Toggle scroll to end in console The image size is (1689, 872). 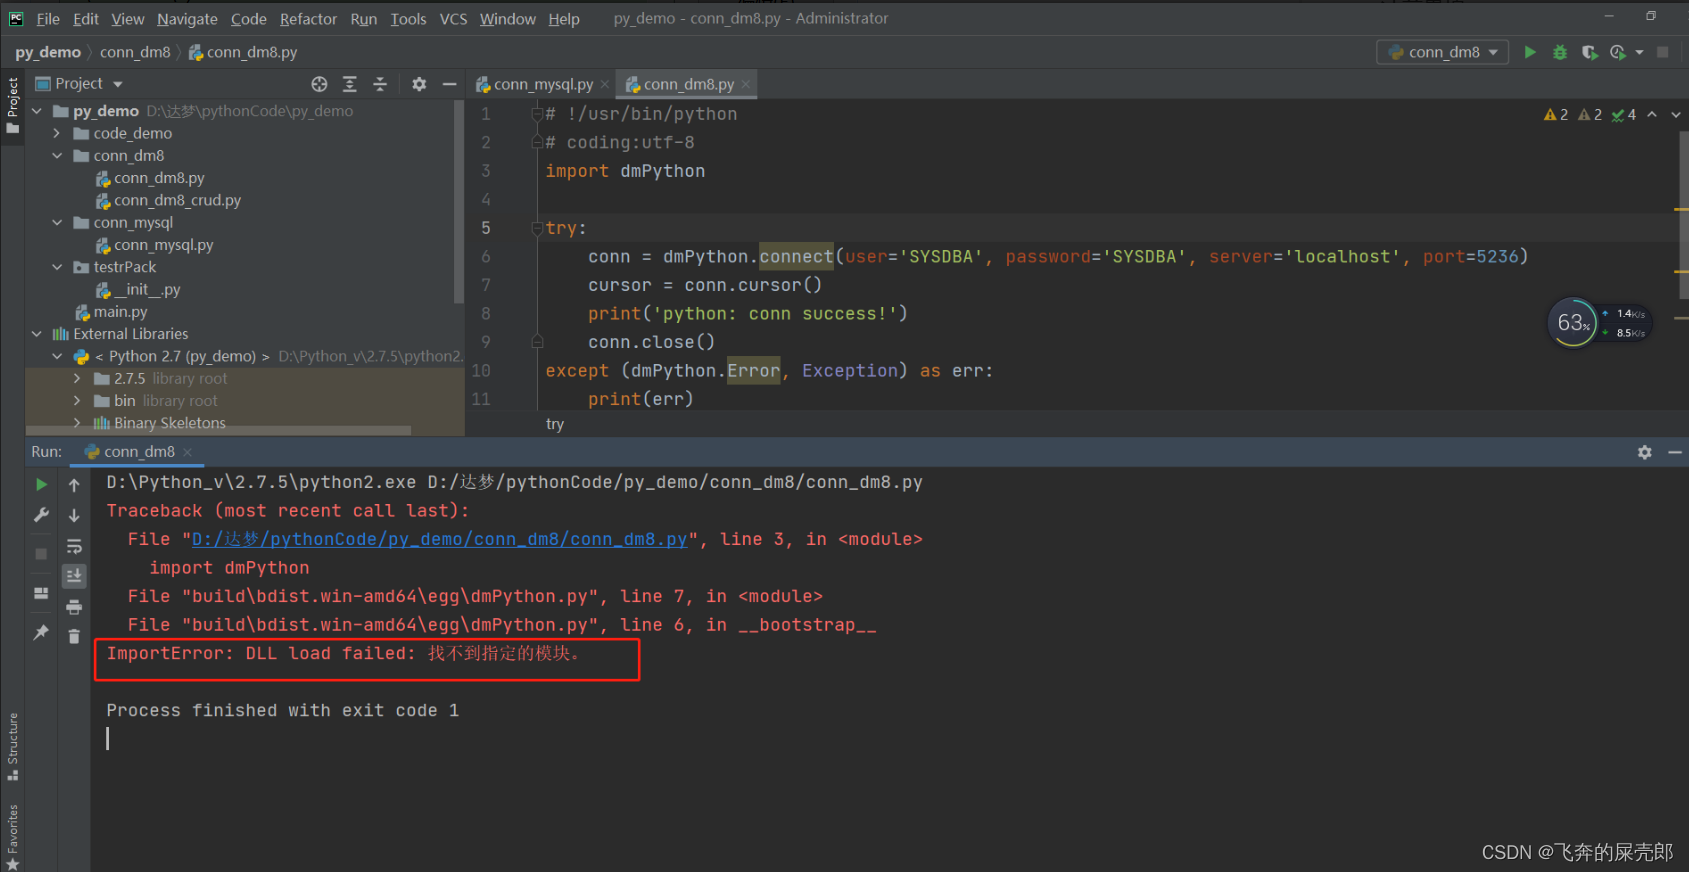[74, 576]
